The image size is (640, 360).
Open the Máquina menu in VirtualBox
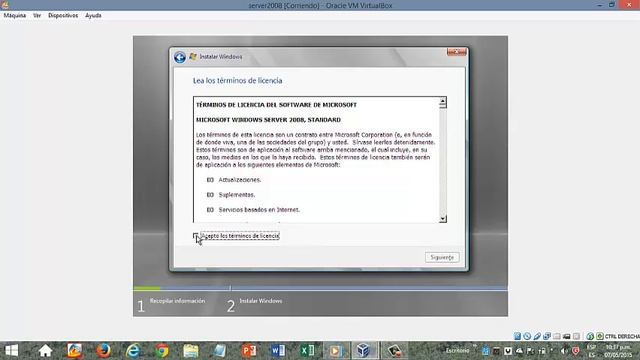15,16
